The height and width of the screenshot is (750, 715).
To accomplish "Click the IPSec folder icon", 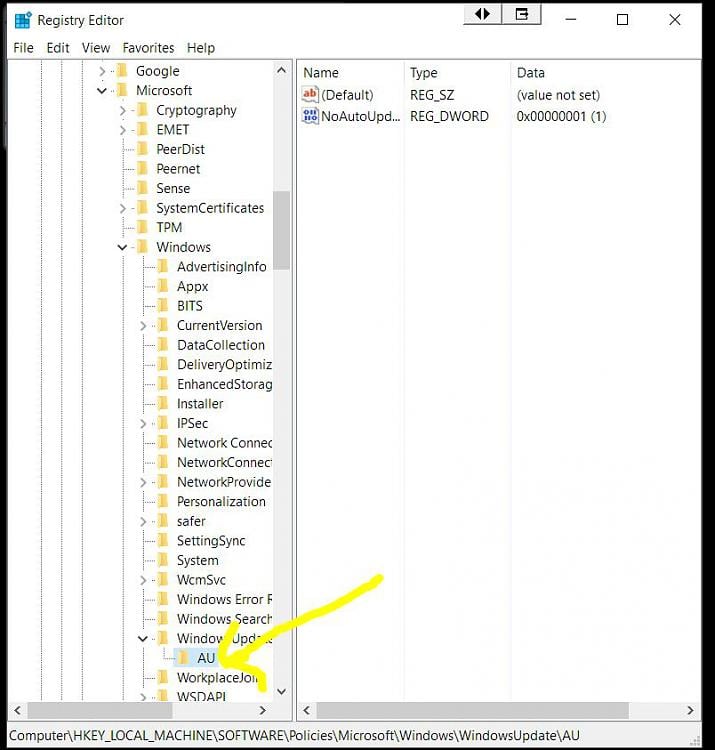I will coord(163,423).
